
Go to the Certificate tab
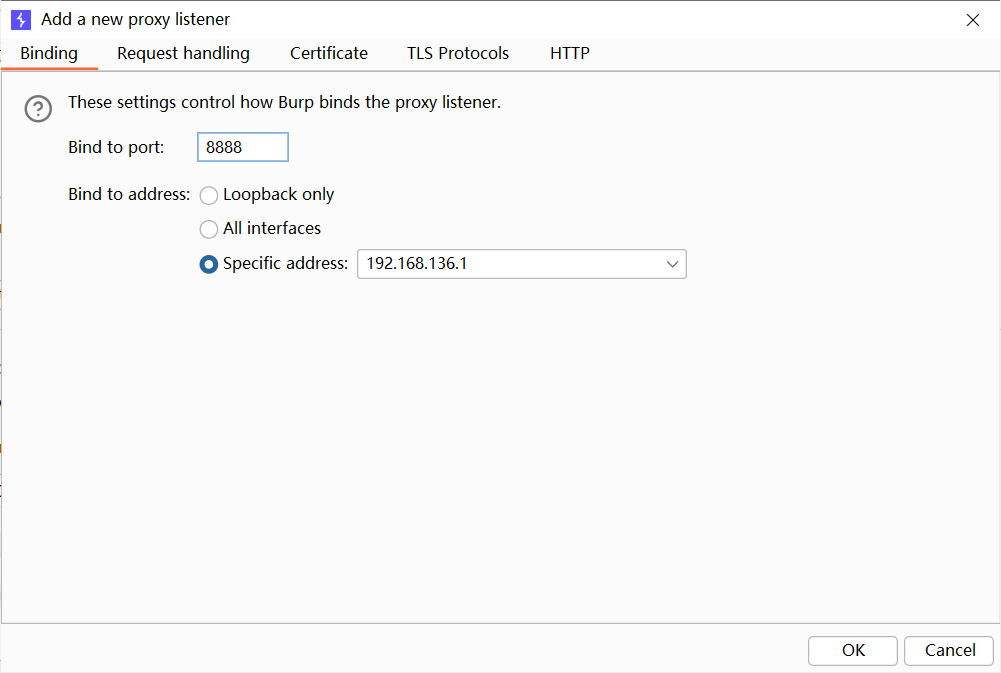tap(329, 54)
